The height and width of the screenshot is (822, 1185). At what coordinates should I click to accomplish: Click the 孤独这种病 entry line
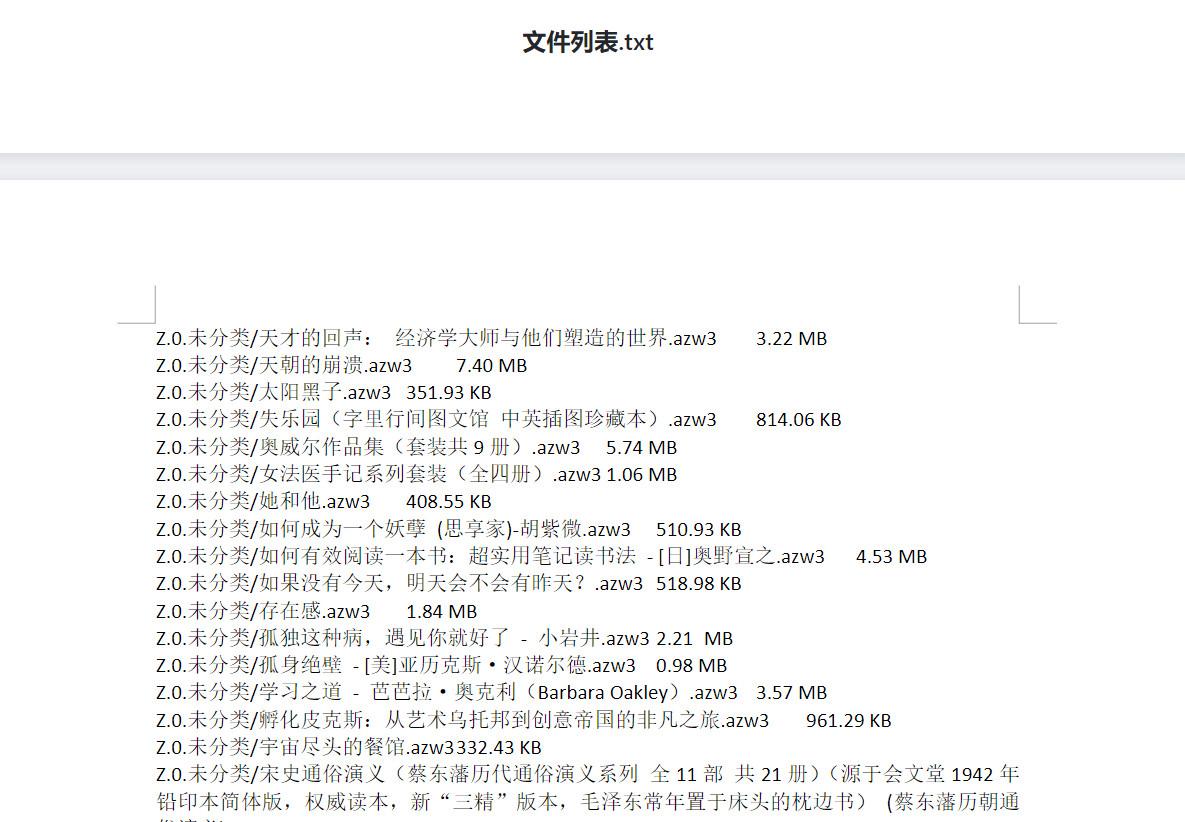click(402, 638)
